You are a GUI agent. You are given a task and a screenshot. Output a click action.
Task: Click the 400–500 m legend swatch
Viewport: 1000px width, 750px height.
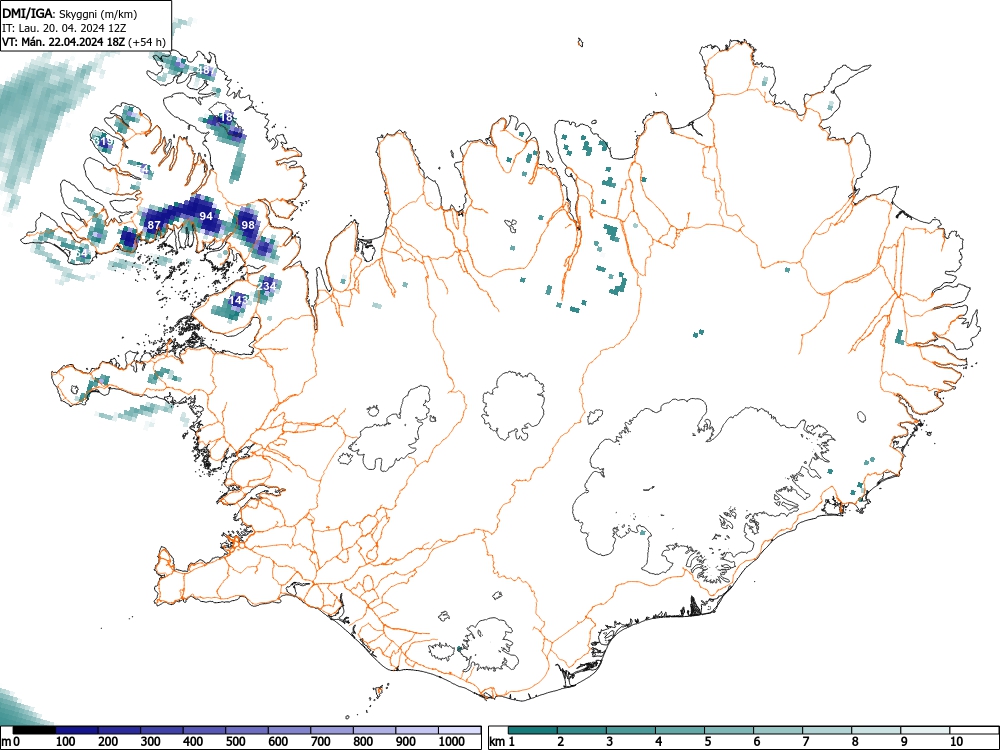[205, 730]
